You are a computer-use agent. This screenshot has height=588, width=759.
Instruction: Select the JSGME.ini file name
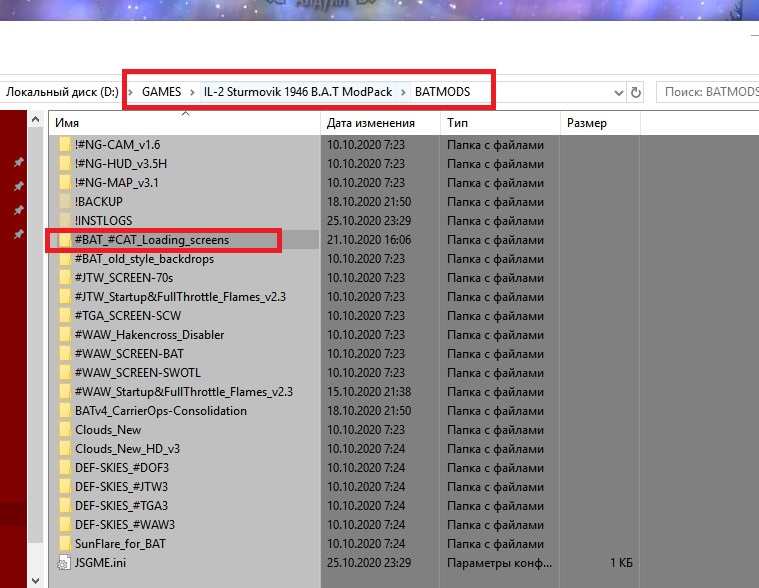coord(100,562)
